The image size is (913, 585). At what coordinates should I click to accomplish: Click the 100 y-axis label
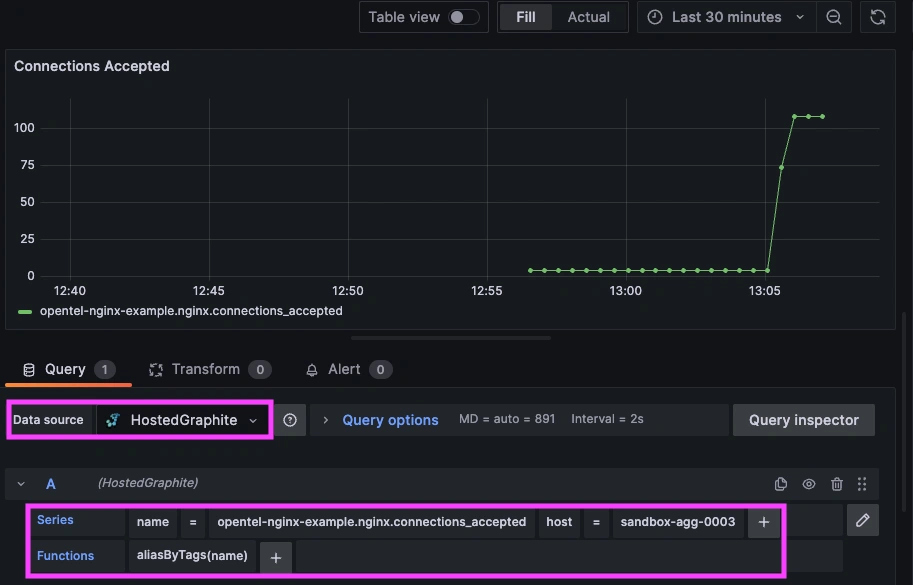click(24, 127)
